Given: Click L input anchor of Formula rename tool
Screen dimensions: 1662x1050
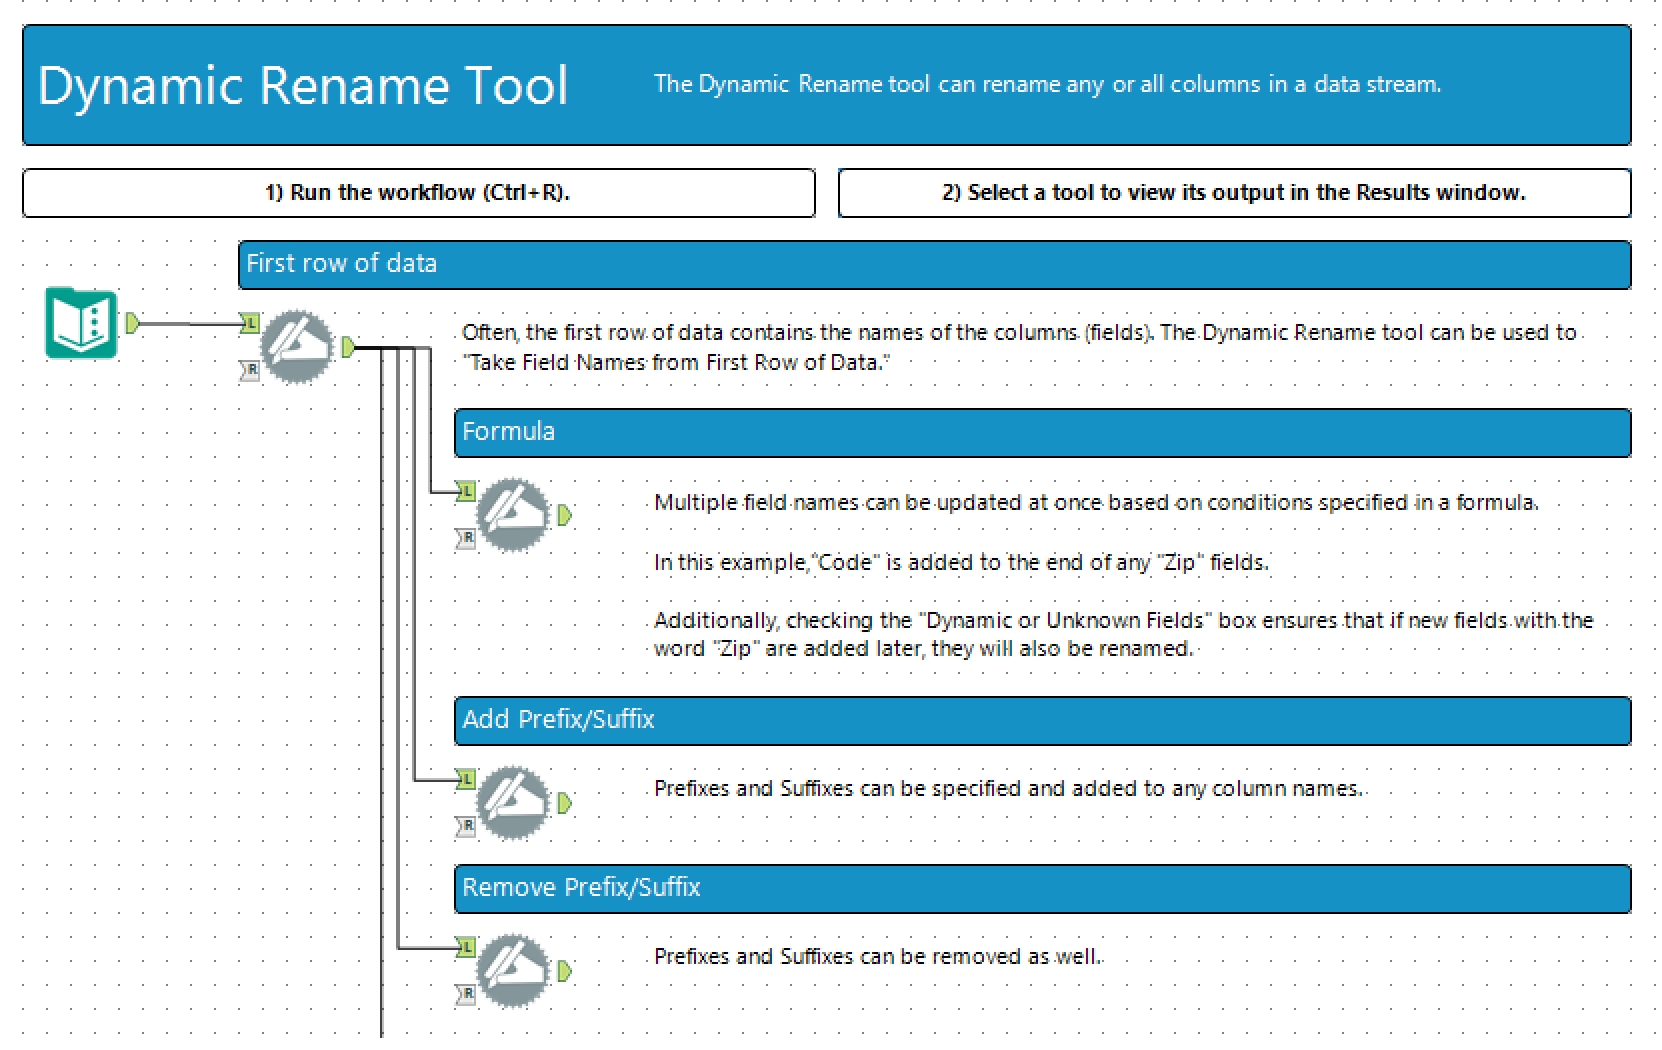Looking at the screenshot, I should tap(466, 491).
